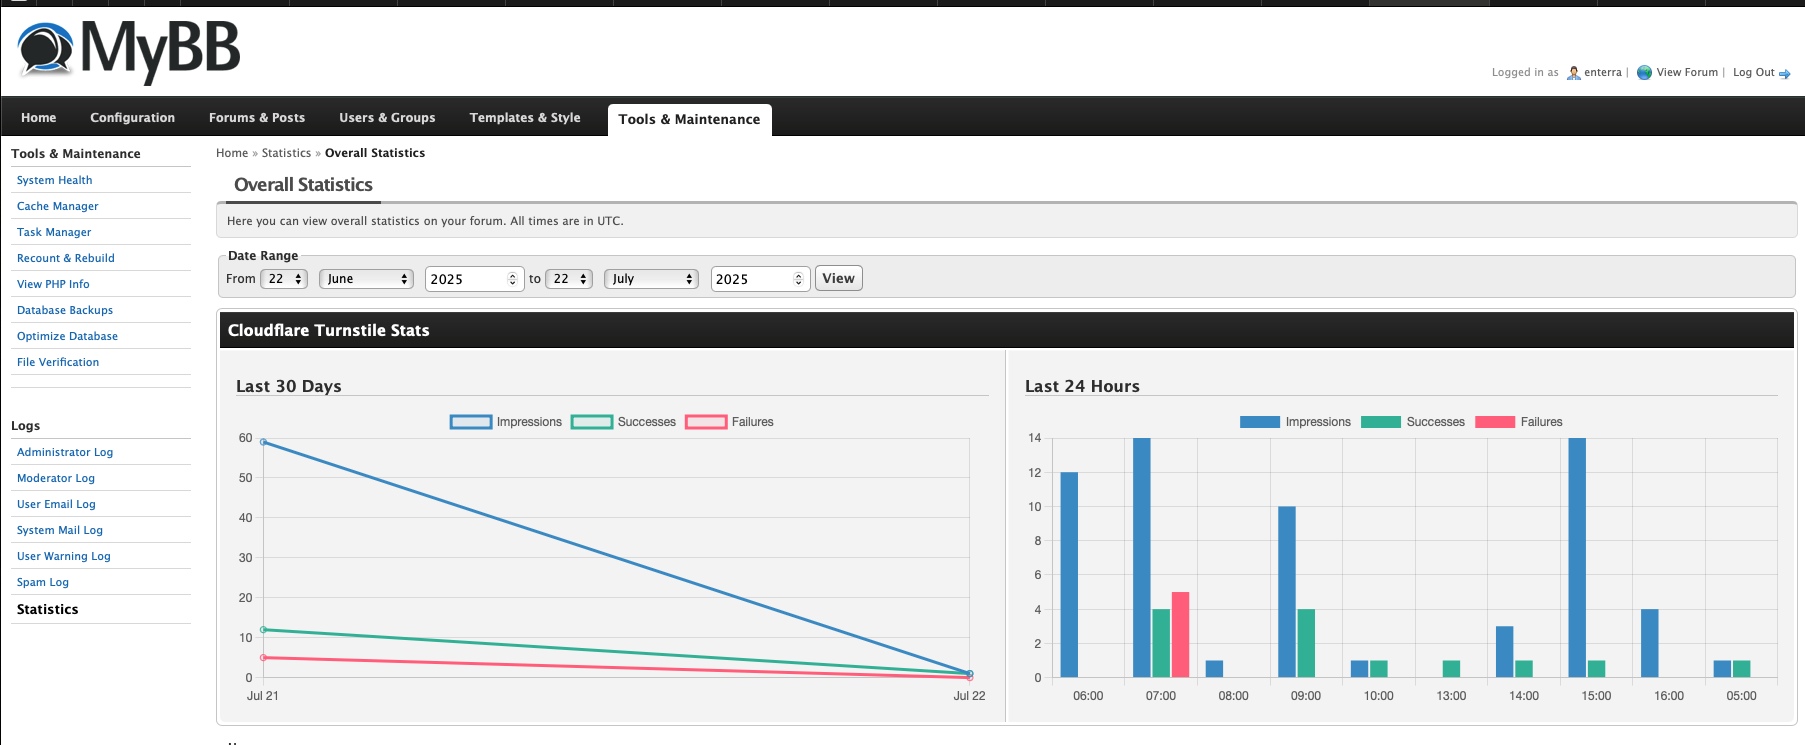The width and height of the screenshot is (1805, 745).
Task: Open the From day dropdown
Action: pyautogui.click(x=284, y=279)
